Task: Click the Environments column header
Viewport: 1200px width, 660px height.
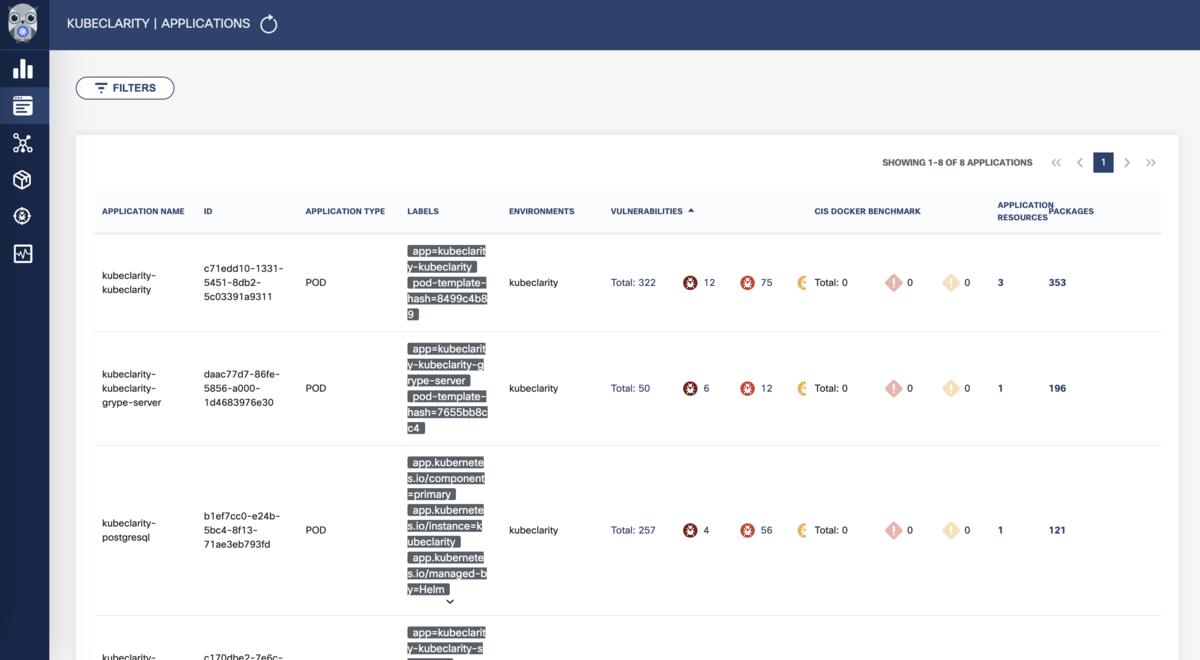Action: point(541,211)
